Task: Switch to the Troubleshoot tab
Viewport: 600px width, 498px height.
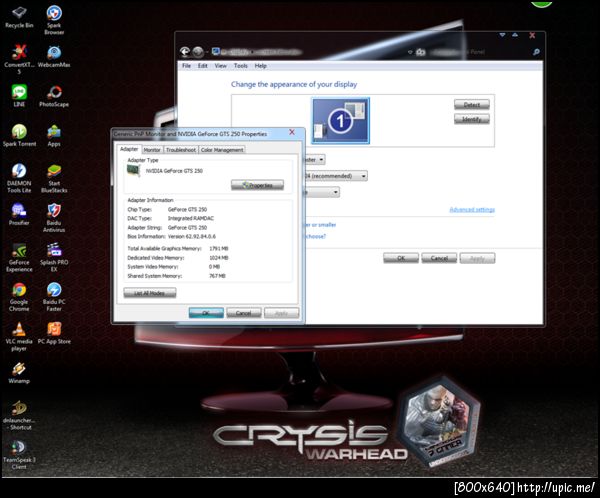Action: (x=181, y=150)
